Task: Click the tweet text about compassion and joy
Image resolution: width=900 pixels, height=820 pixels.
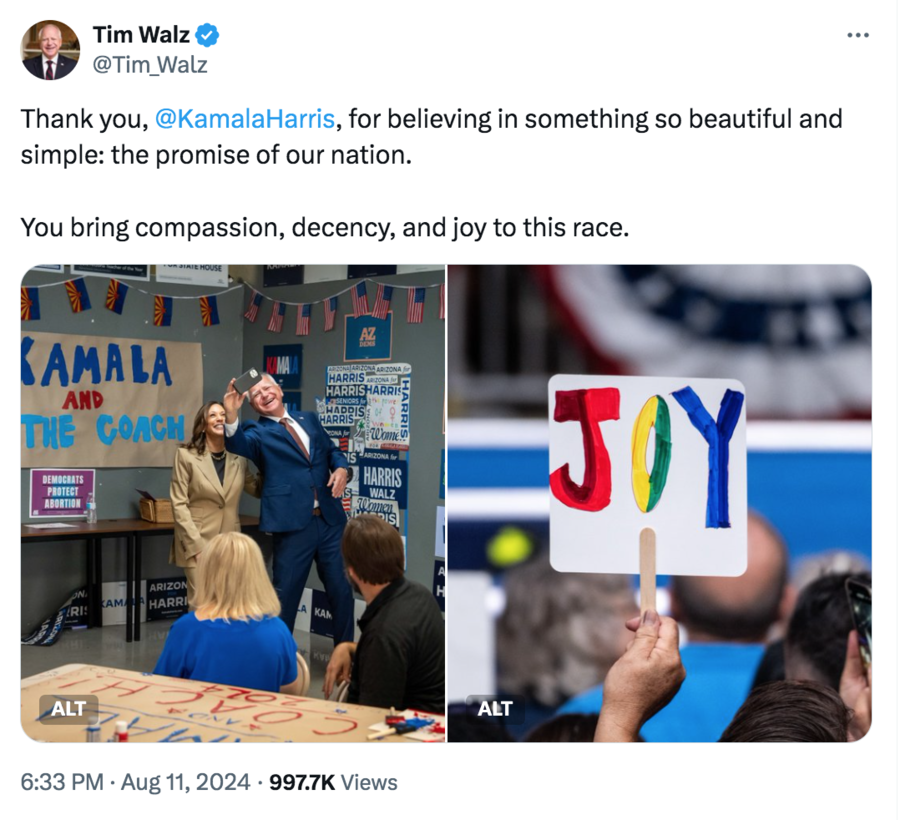Action: [325, 228]
